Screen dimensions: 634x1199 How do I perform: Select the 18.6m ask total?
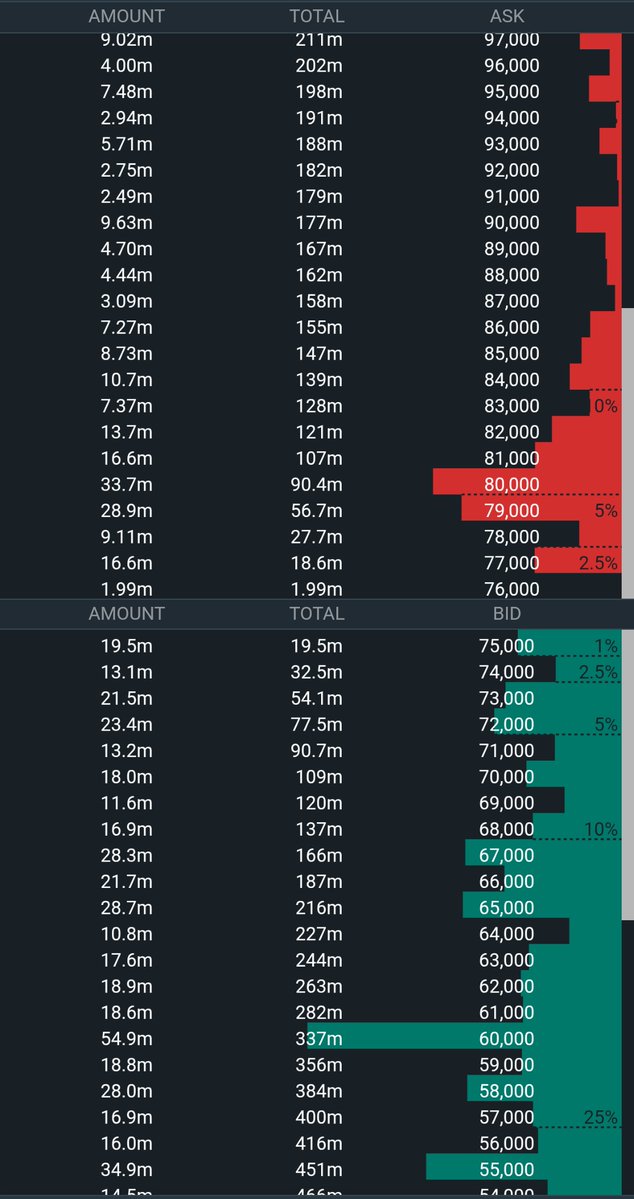[317, 563]
